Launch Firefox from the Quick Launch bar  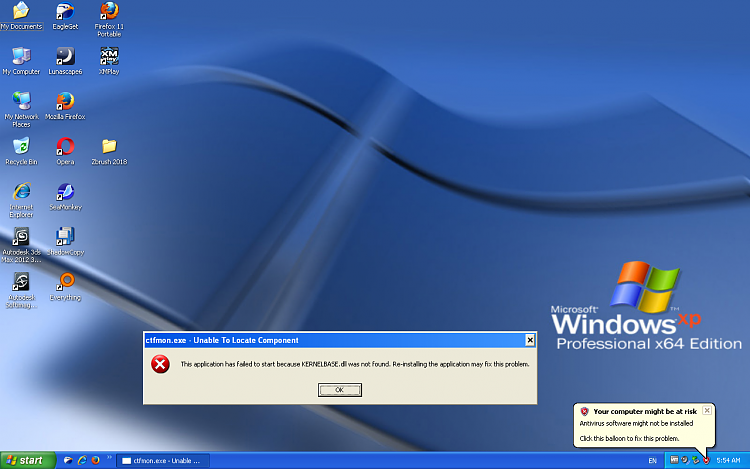96,460
